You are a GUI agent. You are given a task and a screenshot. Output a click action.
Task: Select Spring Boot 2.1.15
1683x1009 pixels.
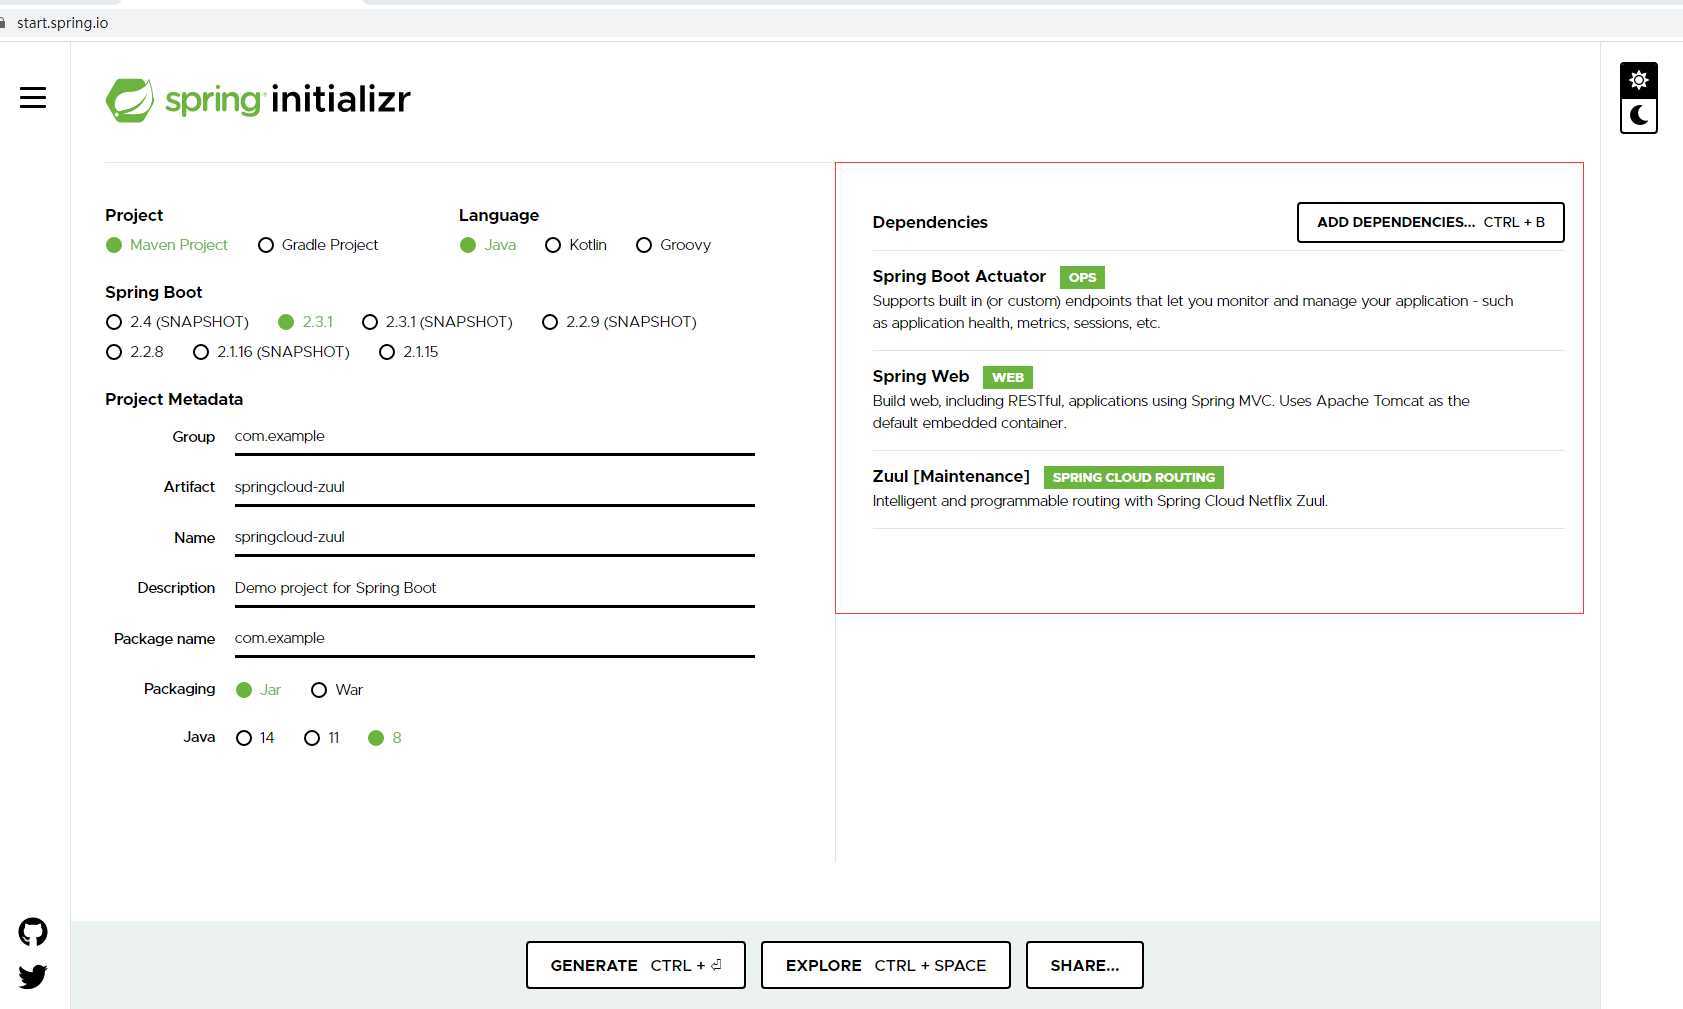[409, 352]
